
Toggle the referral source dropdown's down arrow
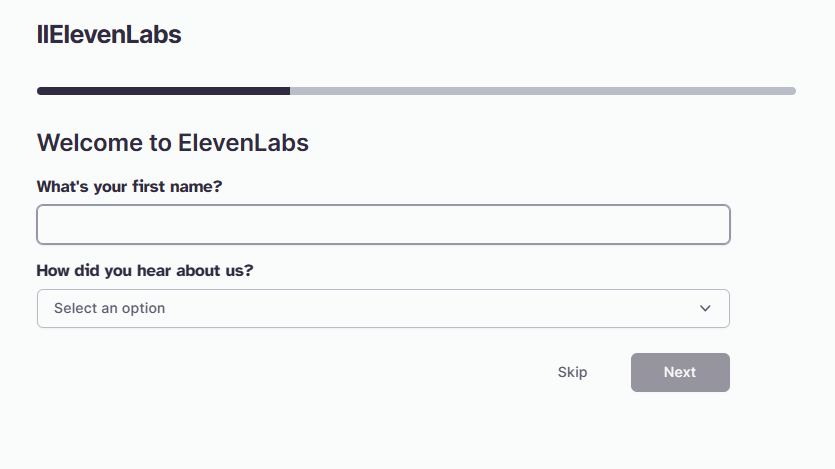click(705, 308)
